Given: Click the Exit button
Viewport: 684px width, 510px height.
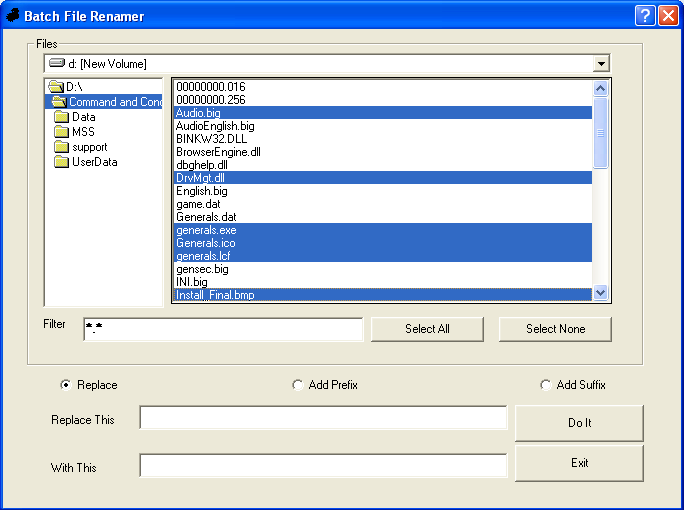Looking at the screenshot, I should pyautogui.click(x=579, y=463).
